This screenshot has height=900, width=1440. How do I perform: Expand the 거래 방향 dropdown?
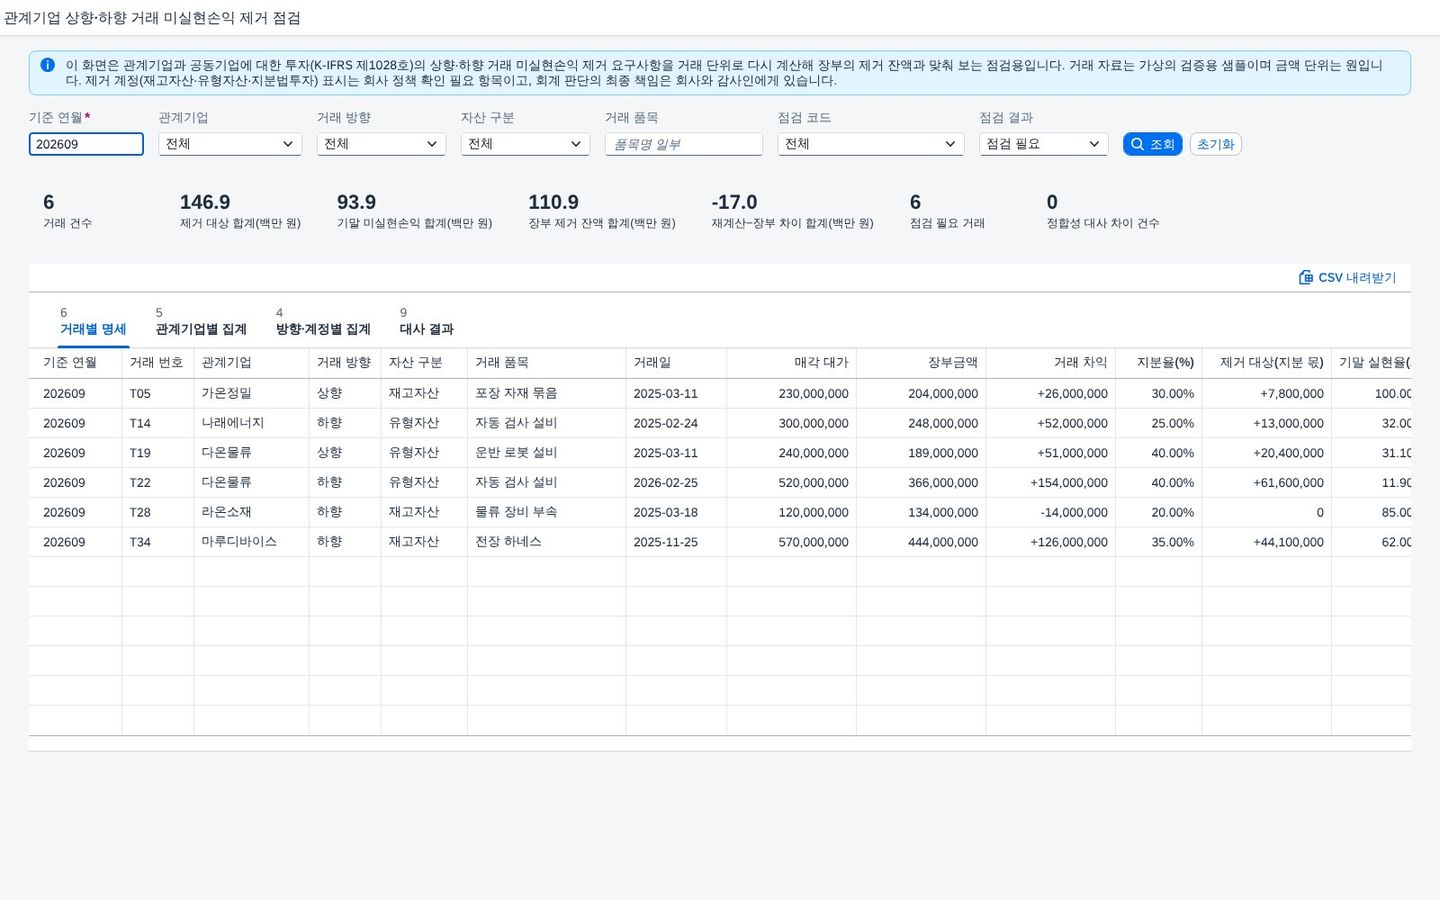tap(381, 144)
